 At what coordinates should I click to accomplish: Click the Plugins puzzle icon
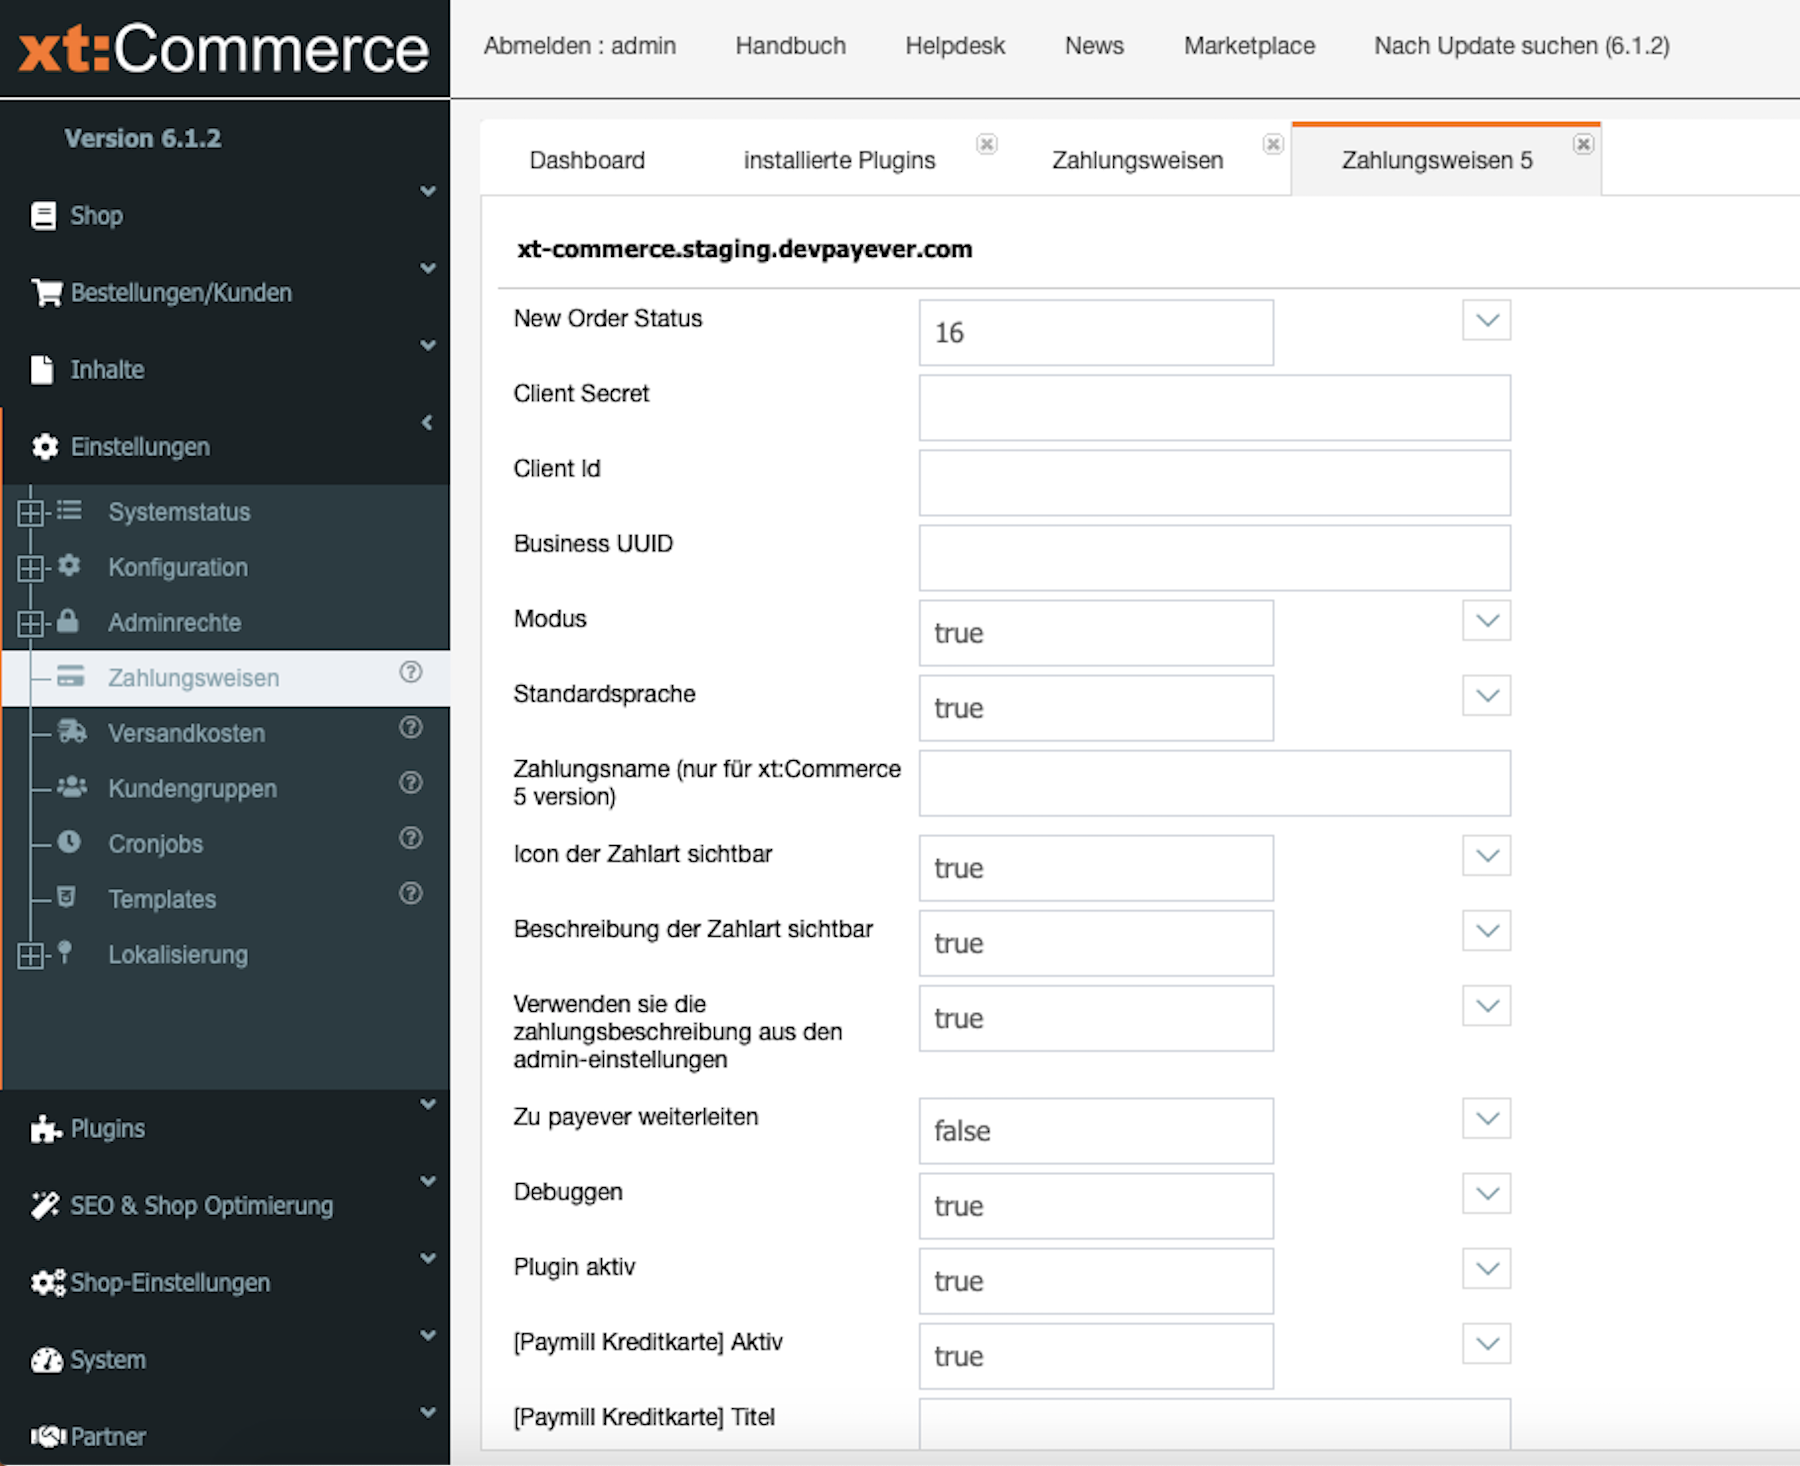[46, 1129]
